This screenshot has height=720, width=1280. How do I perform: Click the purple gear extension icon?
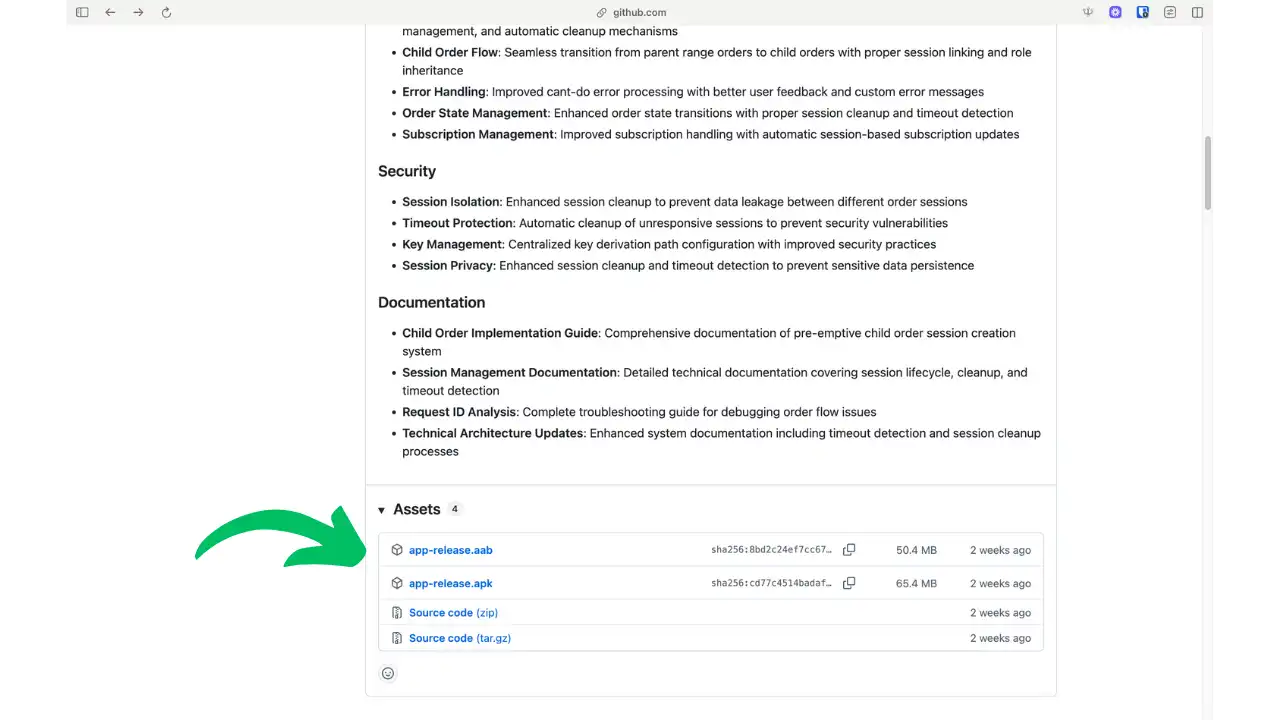click(x=1115, y=12)
